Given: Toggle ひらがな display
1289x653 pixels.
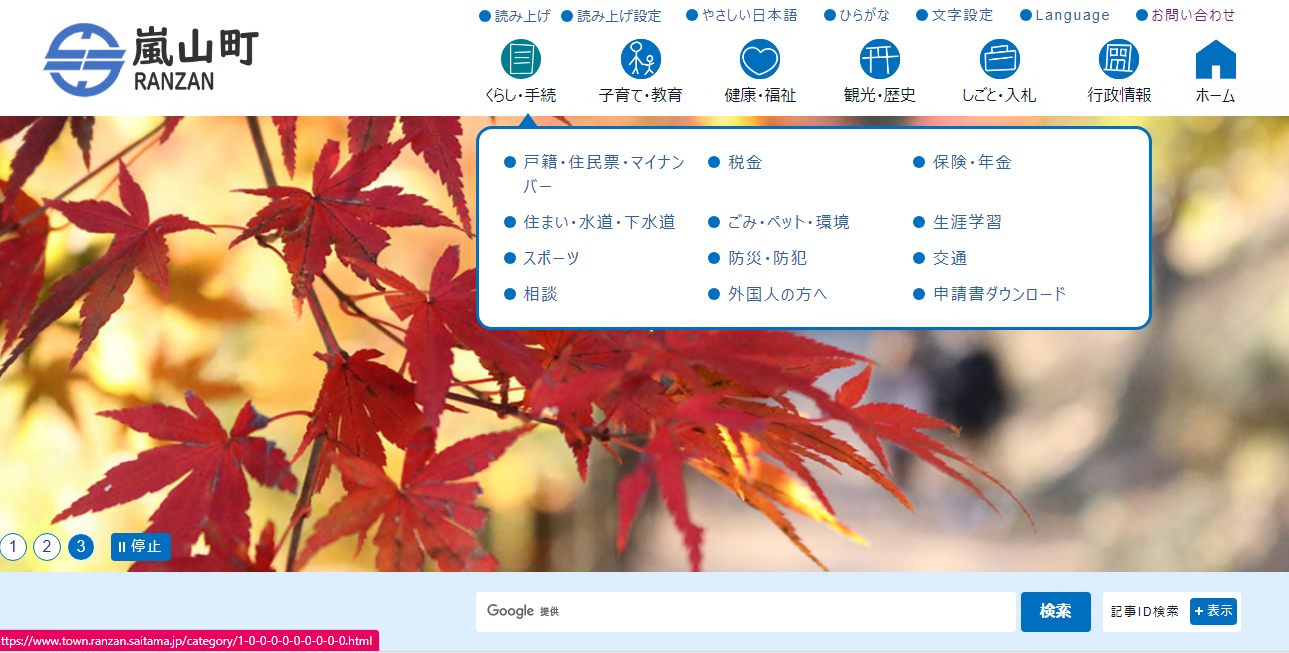Looking at the screenshot, I should [x=857, y=15].
